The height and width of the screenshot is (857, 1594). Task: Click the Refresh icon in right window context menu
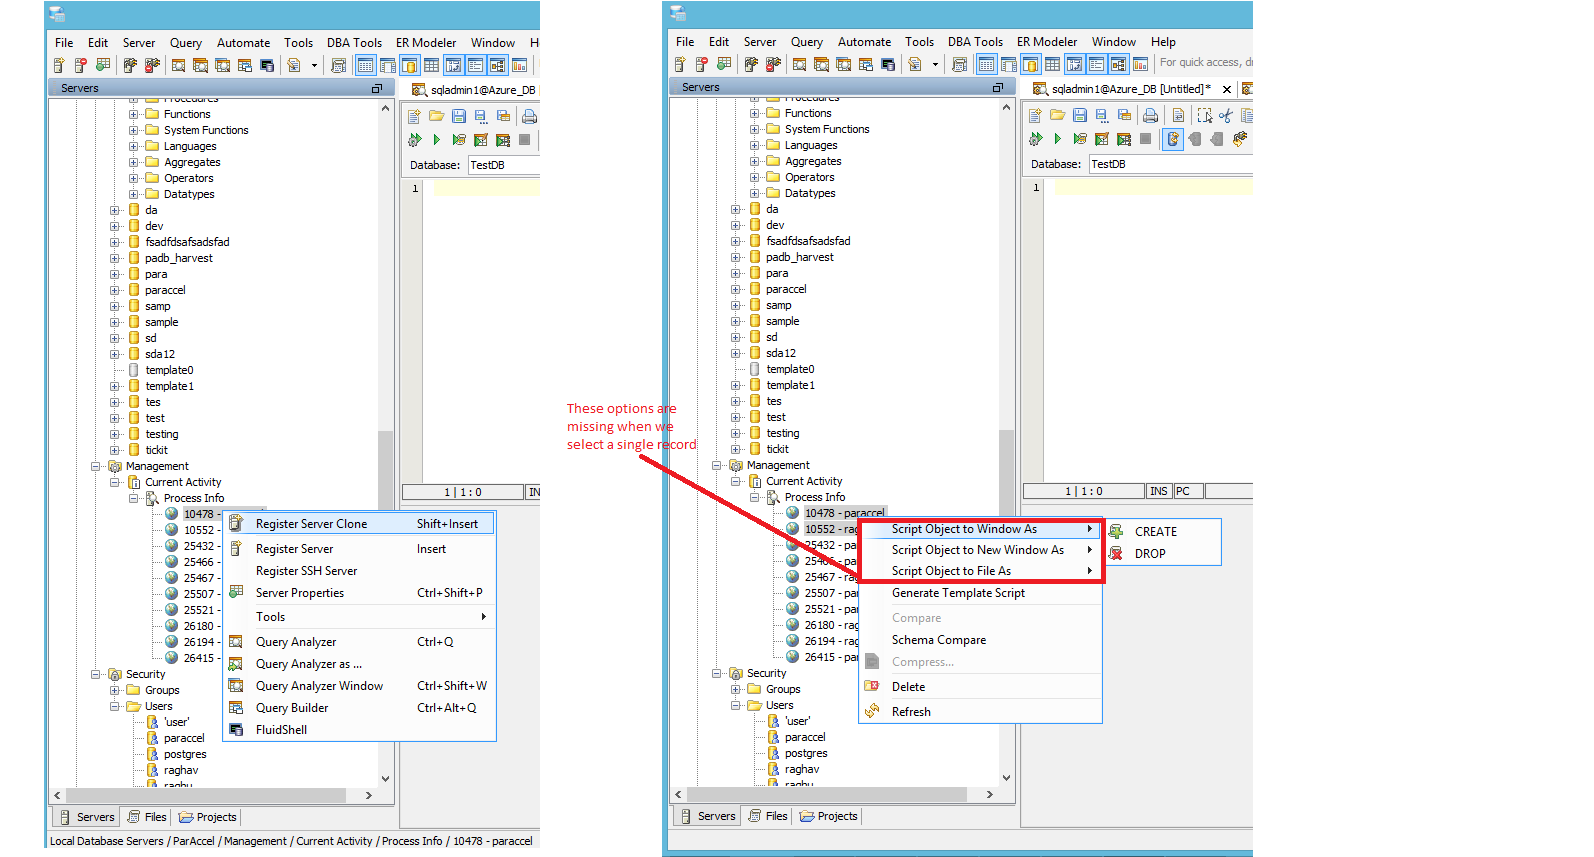872,711
